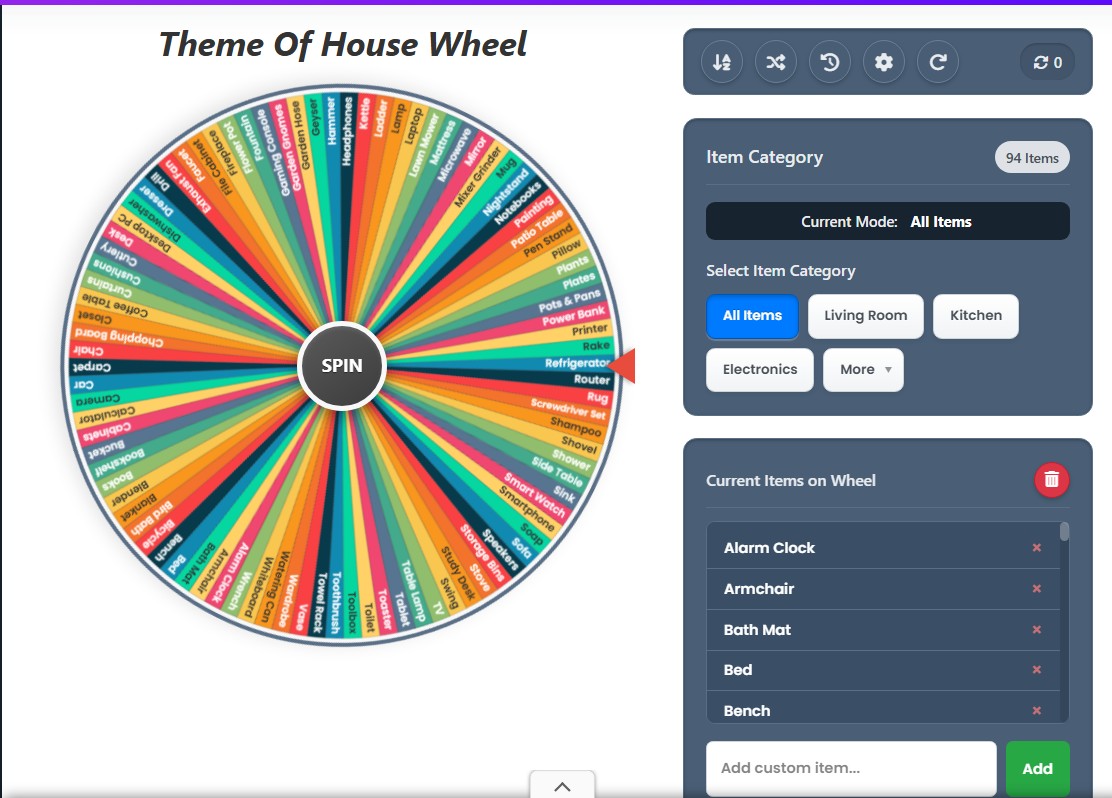The height and width of the screenshot is (798, 1112).
Task: Click the Current Mode All Items bar
Action: click(887, 221)
